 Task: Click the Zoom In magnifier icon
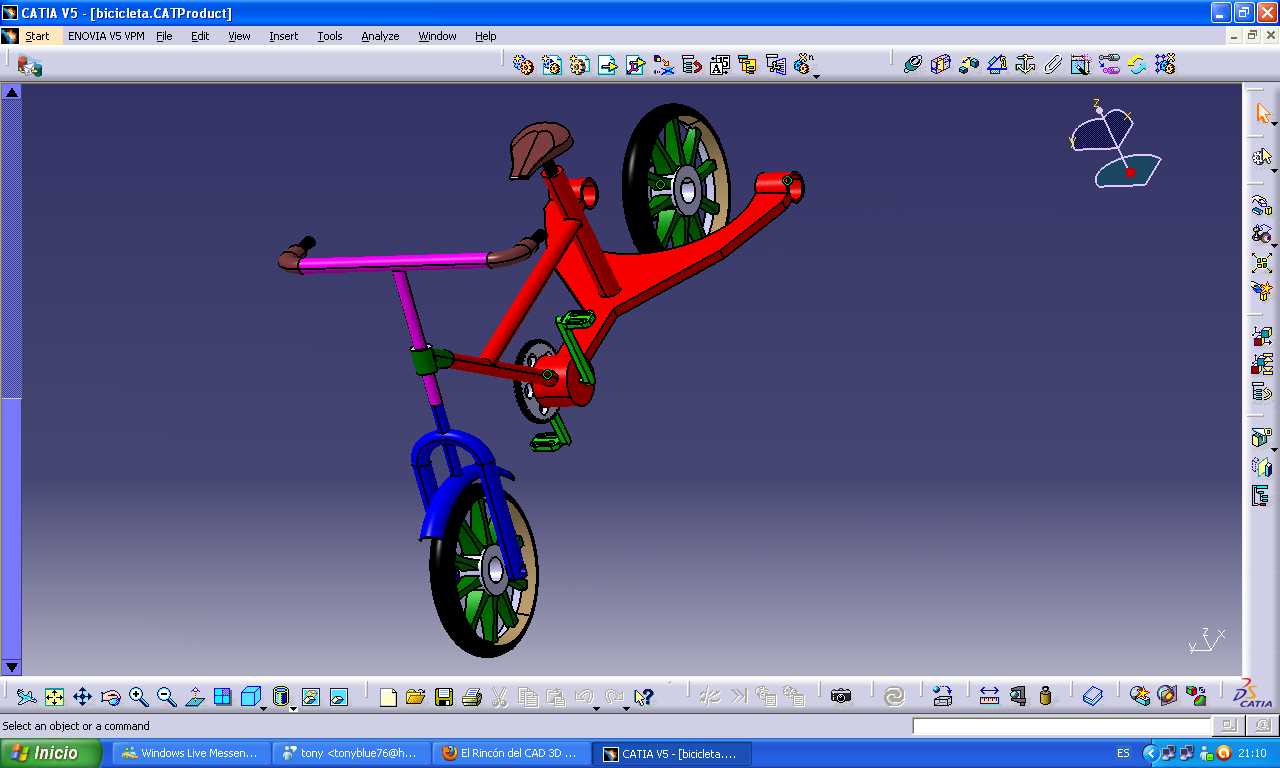click(x=139, y=696)
